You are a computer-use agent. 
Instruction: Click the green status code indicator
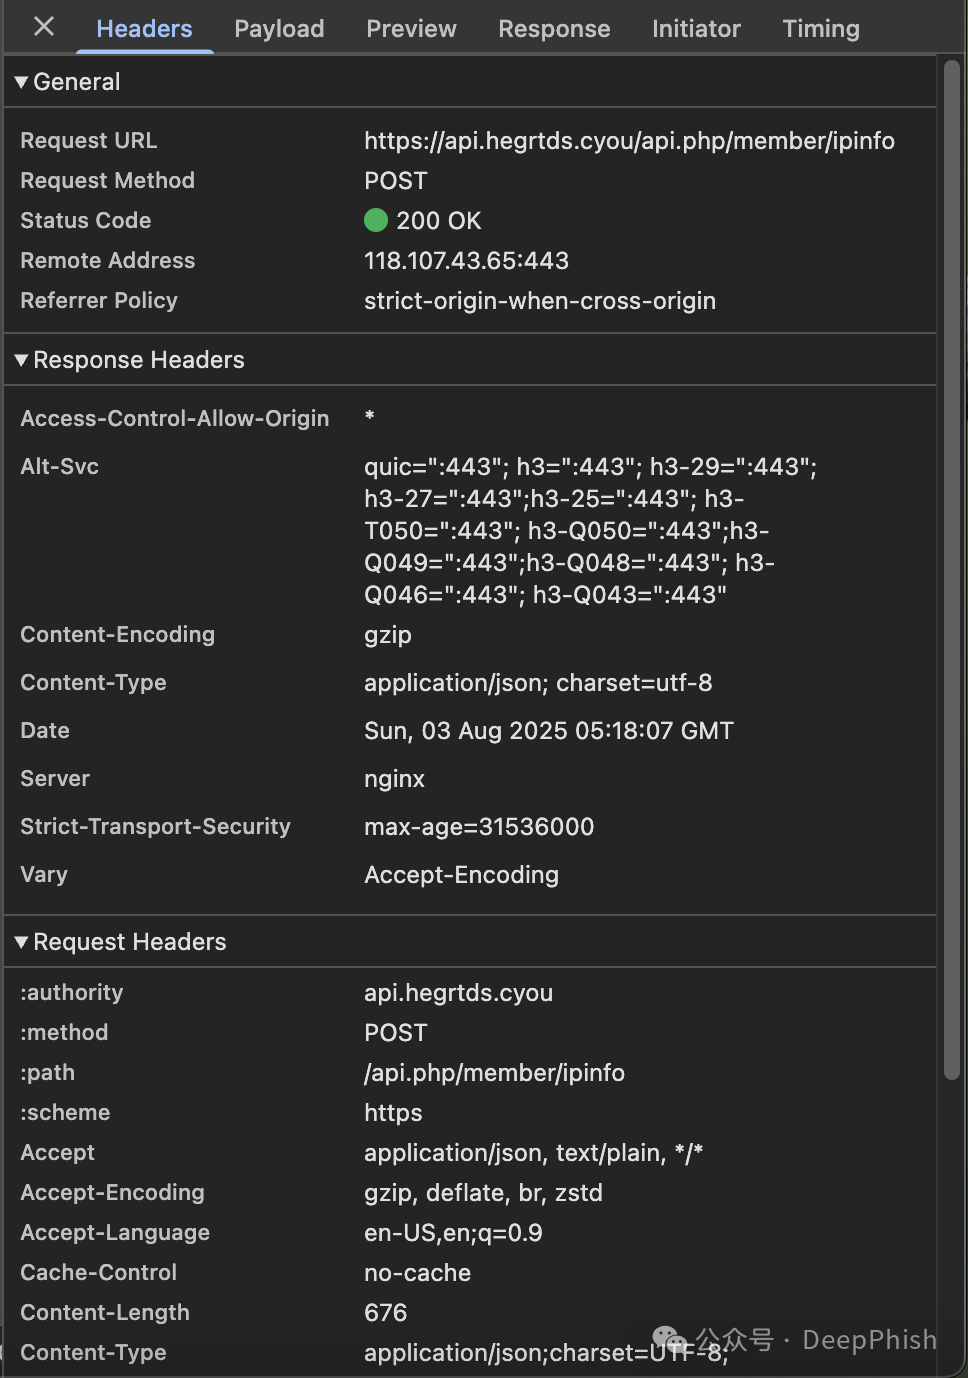coord(376,220)
